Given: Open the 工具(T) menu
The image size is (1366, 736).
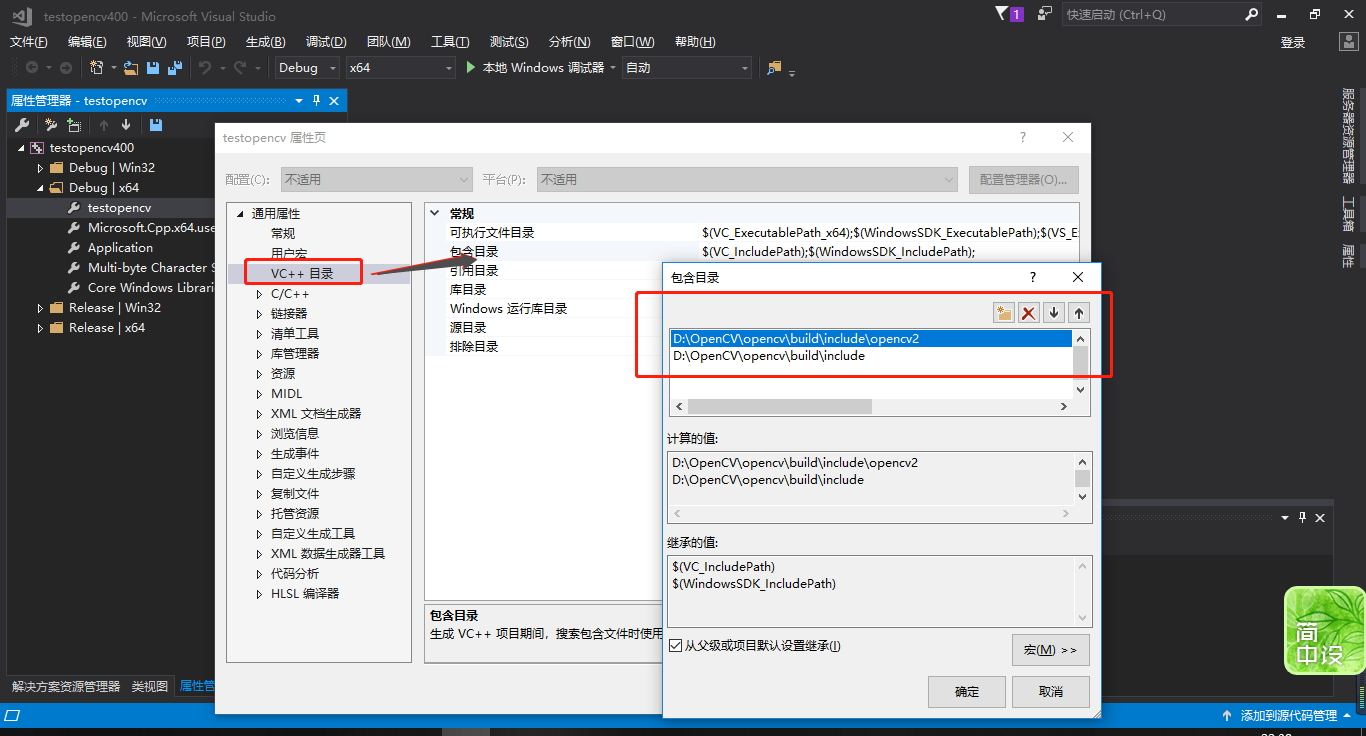Looking at the screenshot, I should (450, 41).
